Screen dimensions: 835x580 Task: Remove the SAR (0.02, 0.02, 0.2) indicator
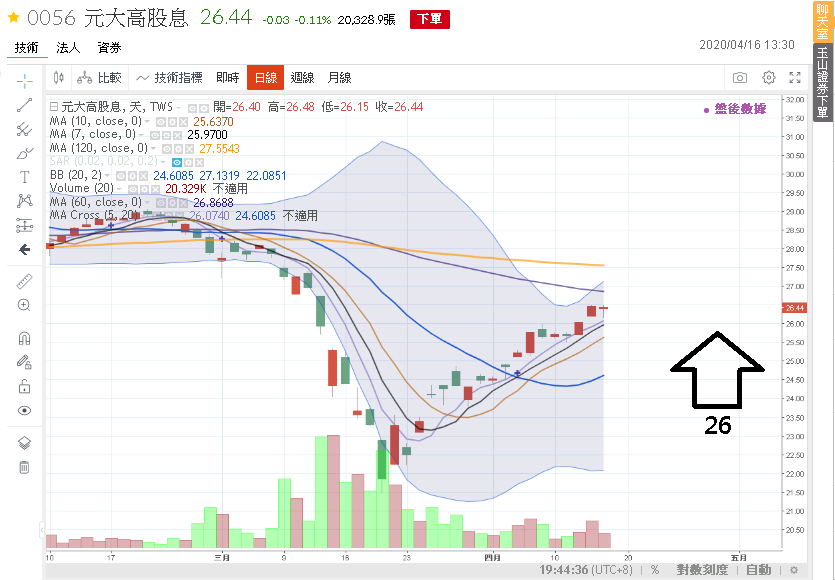click(x=199, y=162)
